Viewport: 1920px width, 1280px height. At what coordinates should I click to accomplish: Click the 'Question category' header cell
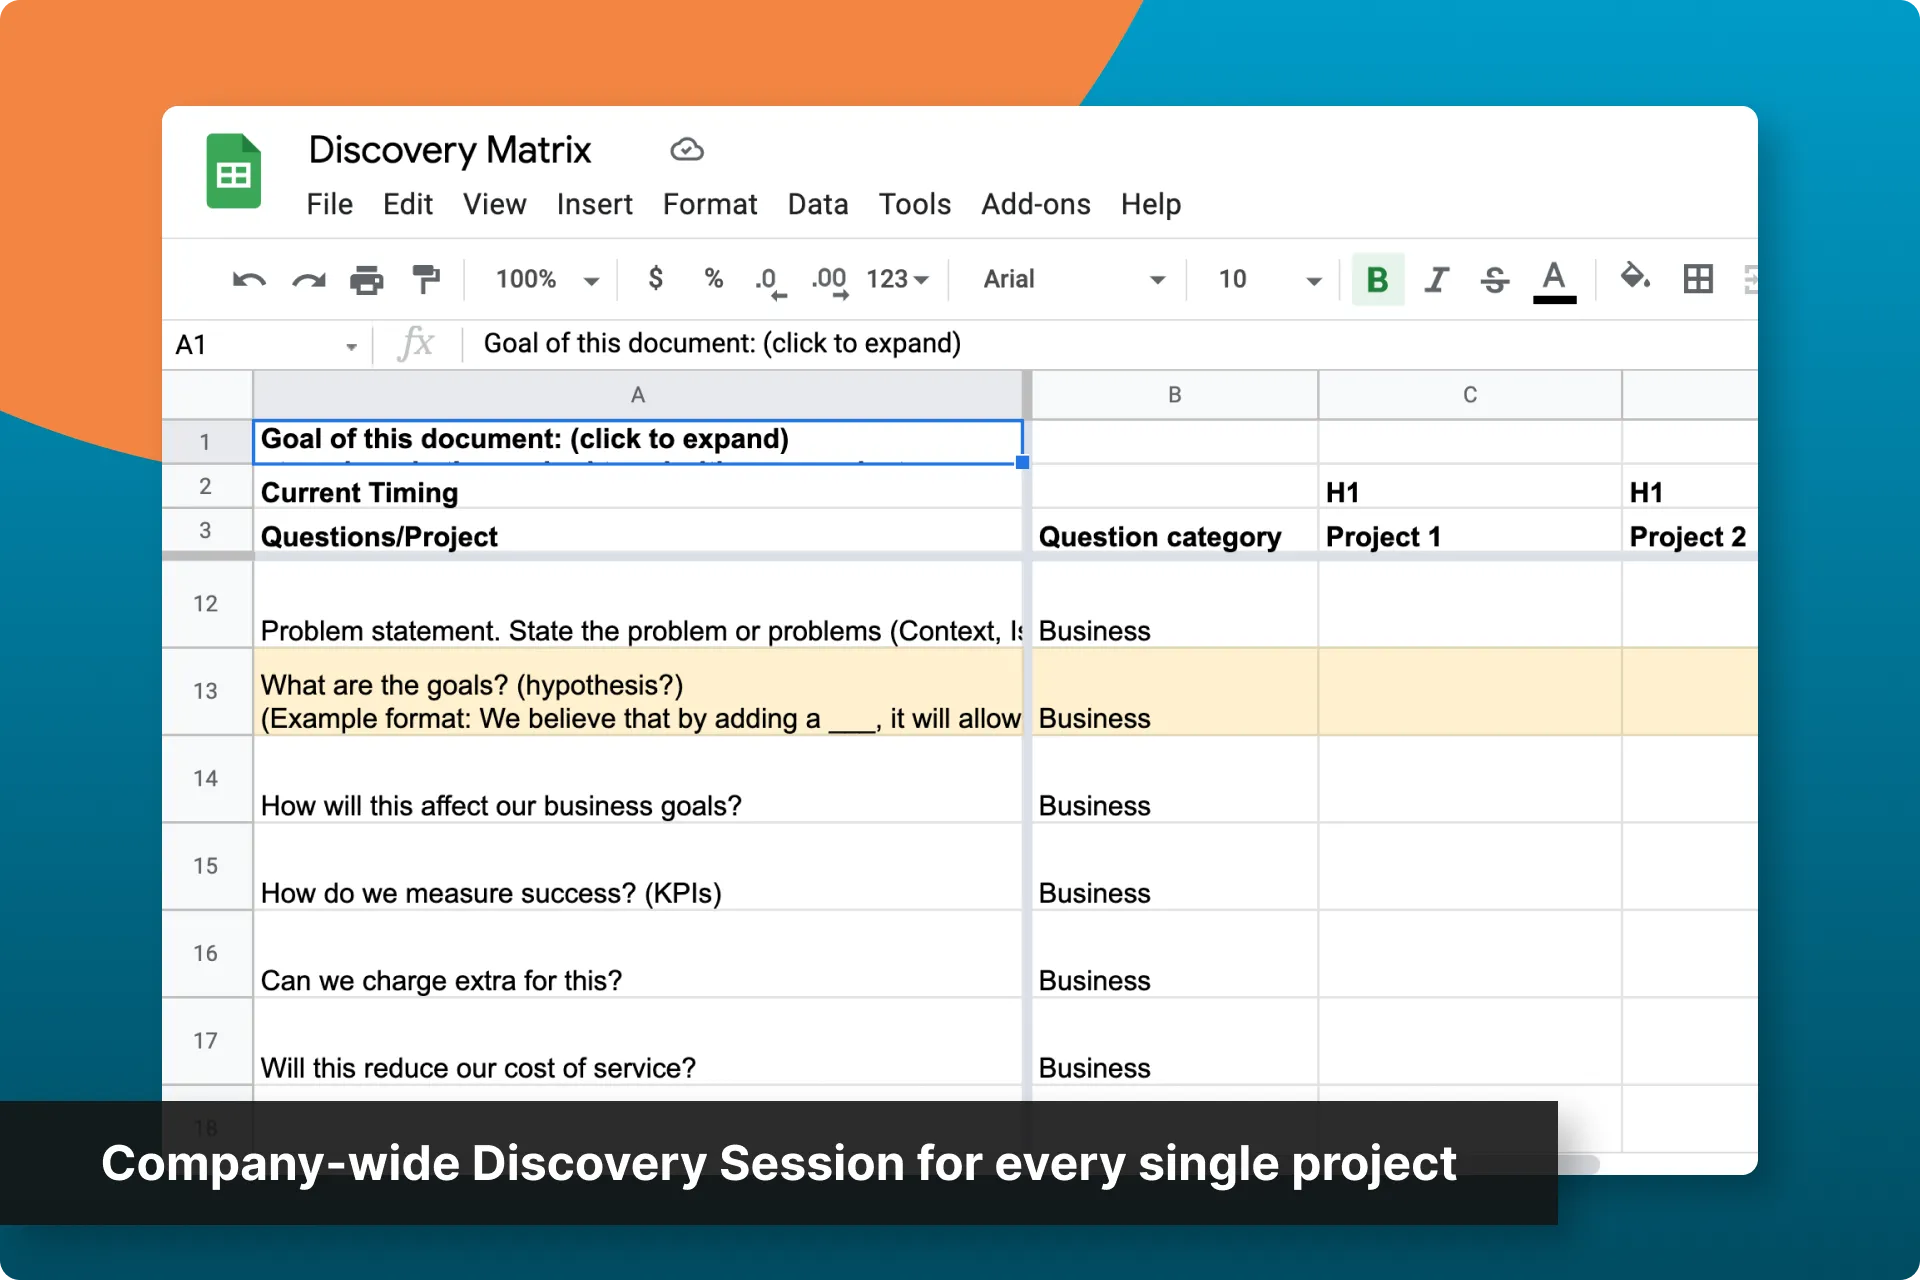pyautogui.click(x=1175, y=531)
